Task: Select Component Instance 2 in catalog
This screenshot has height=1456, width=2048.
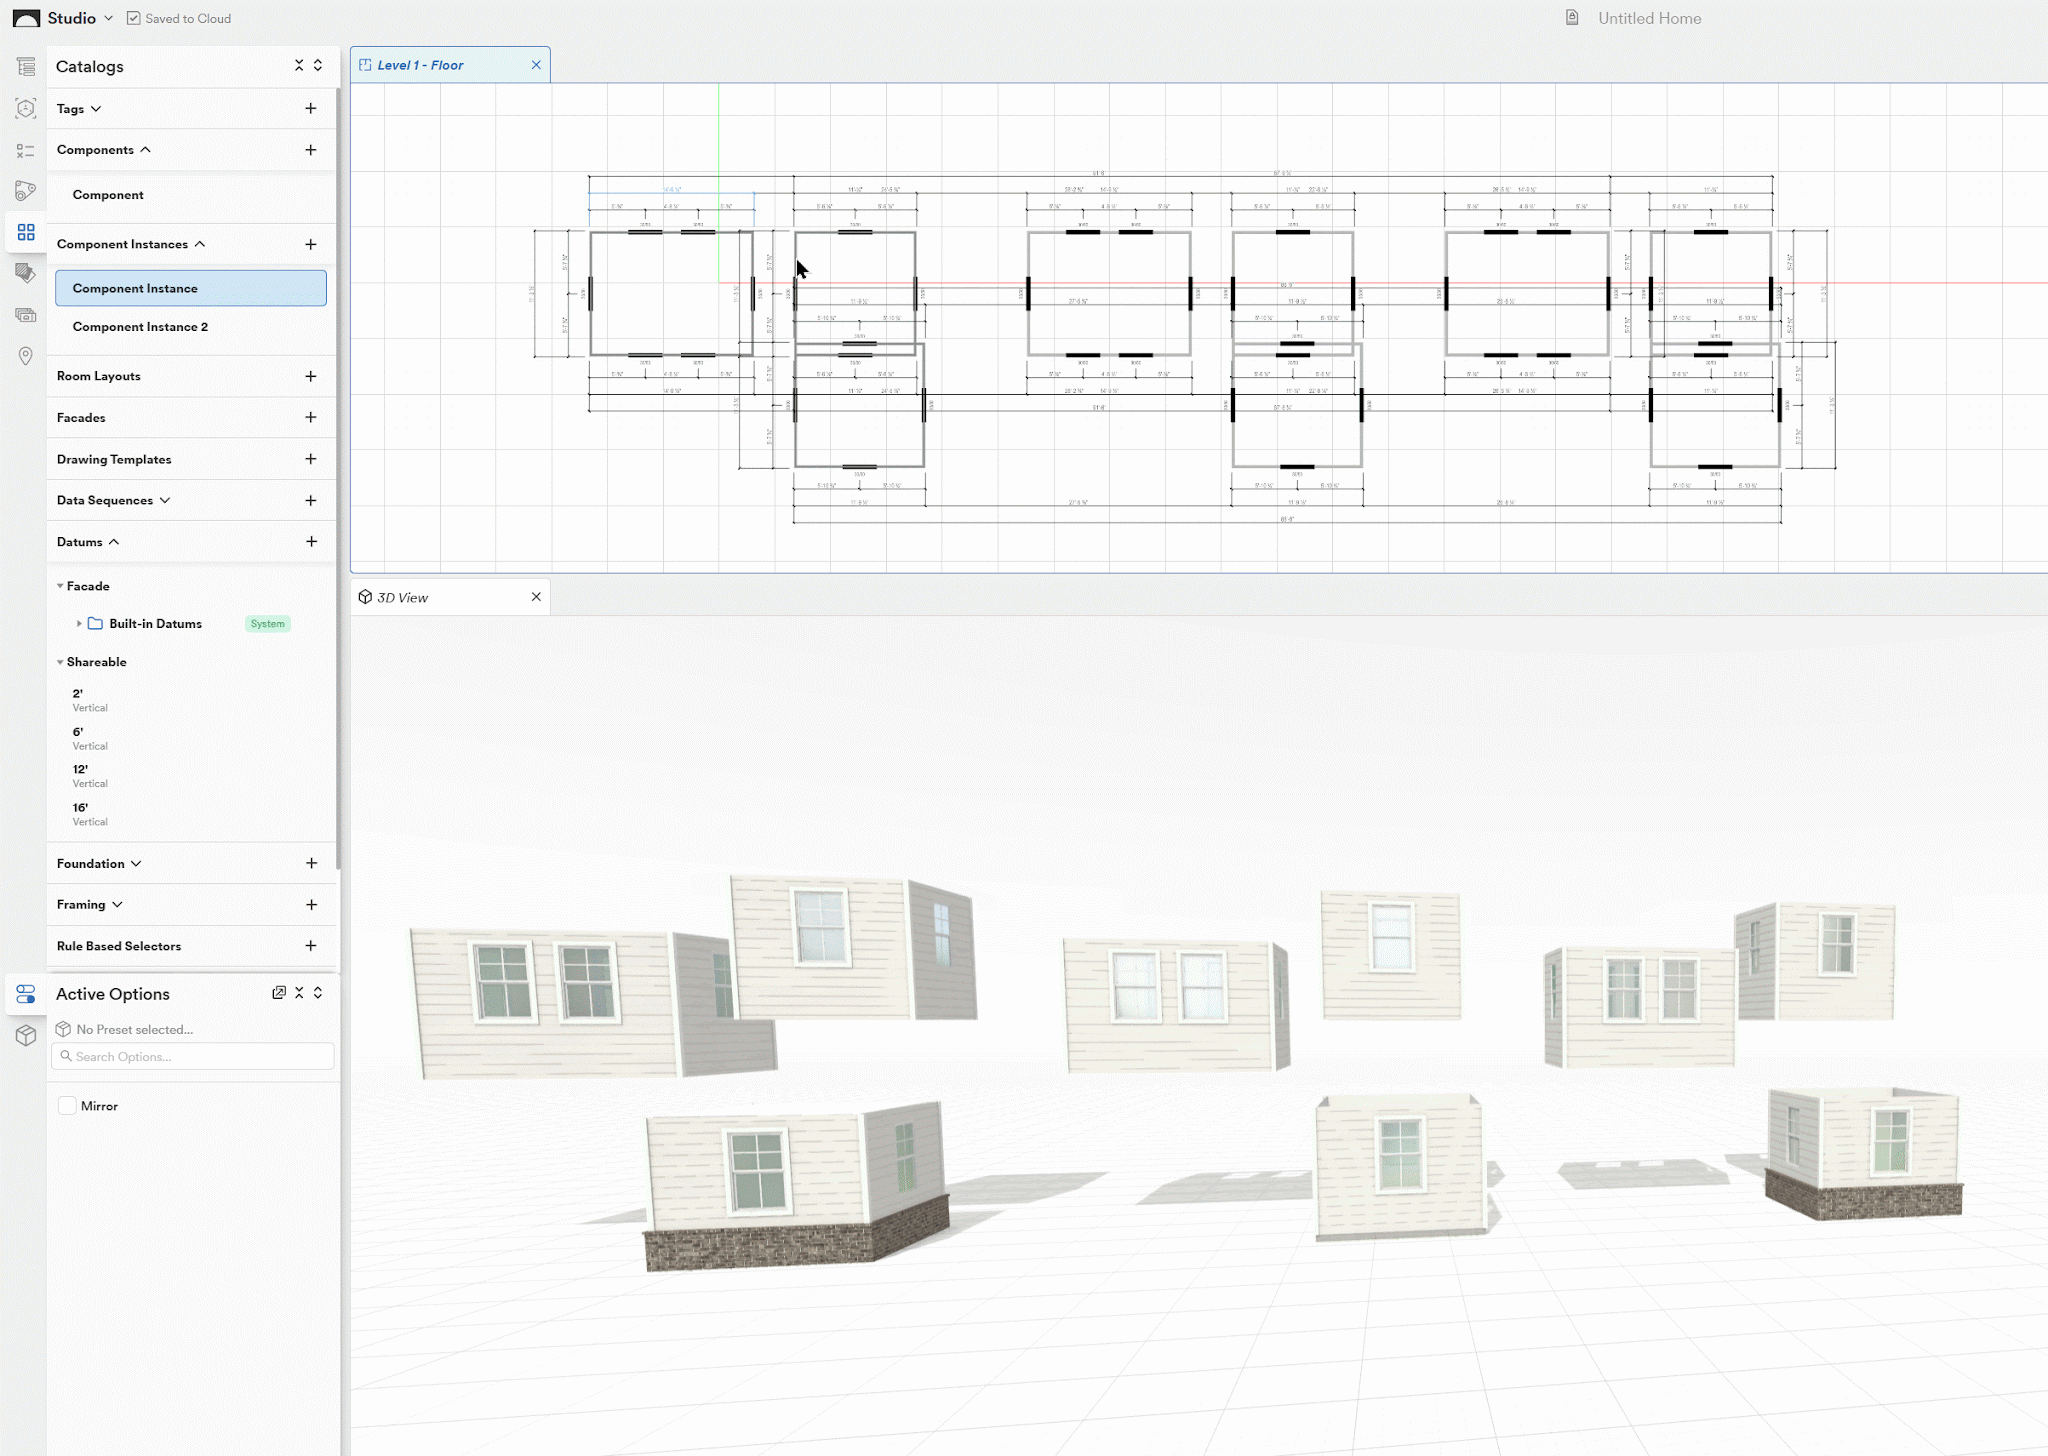Action: click(140, 327)
